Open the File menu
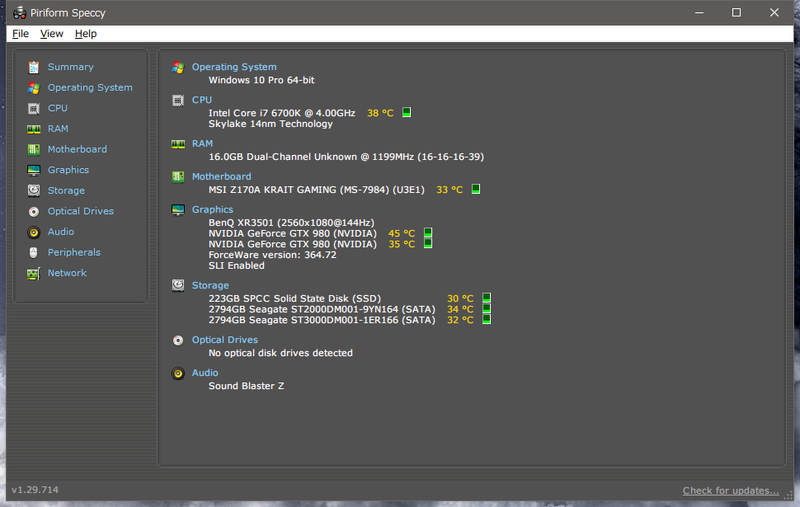 [x=20, y=34]
